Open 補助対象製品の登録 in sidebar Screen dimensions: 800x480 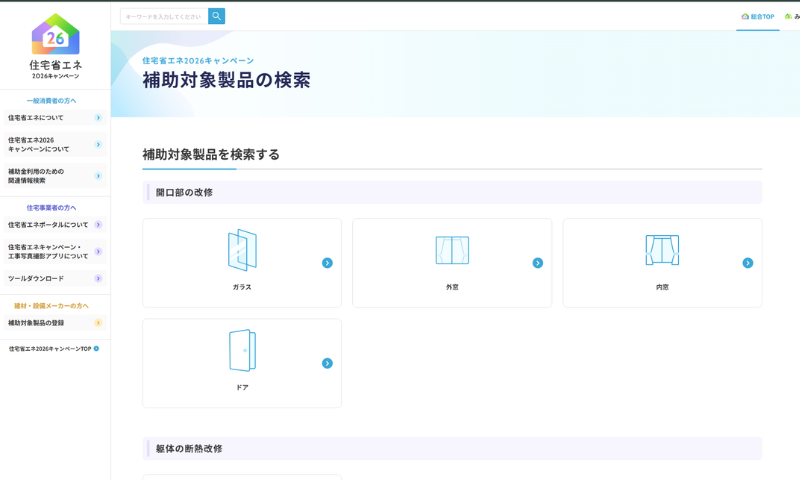pyautogui.click(x=54, y=323)
